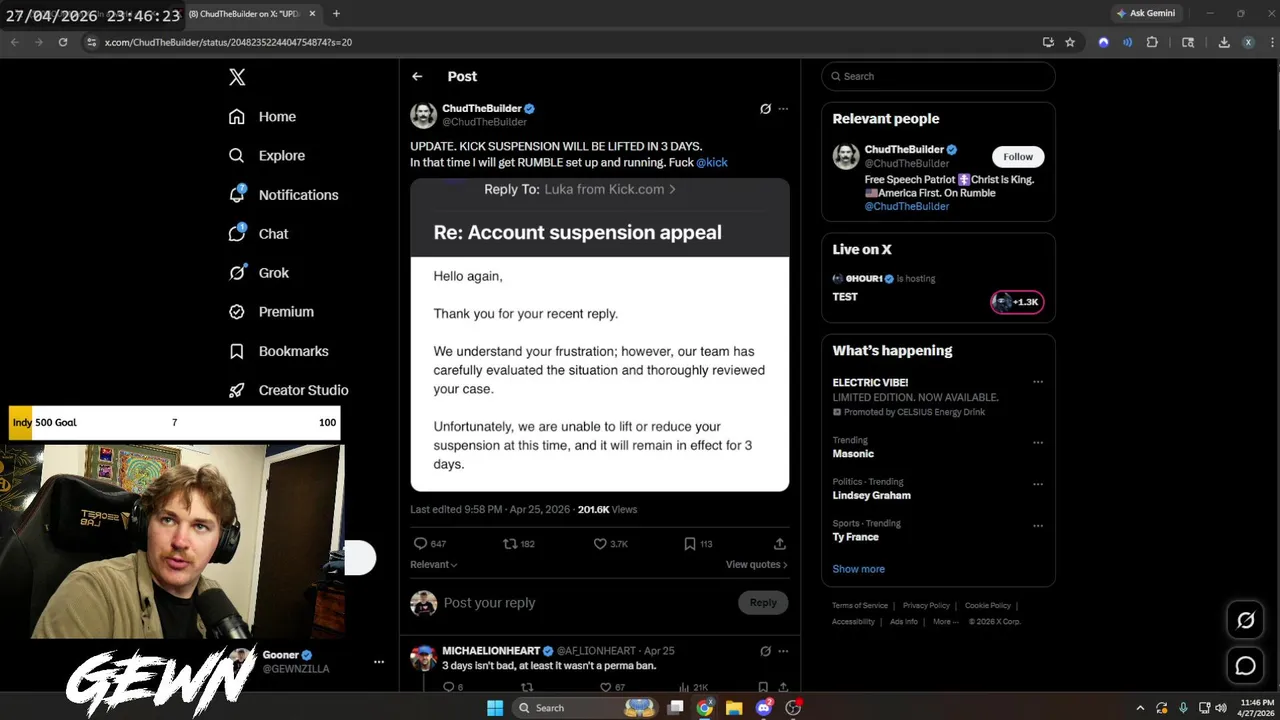
Task: Open the Terms of Service link
Action: [860, 605]
